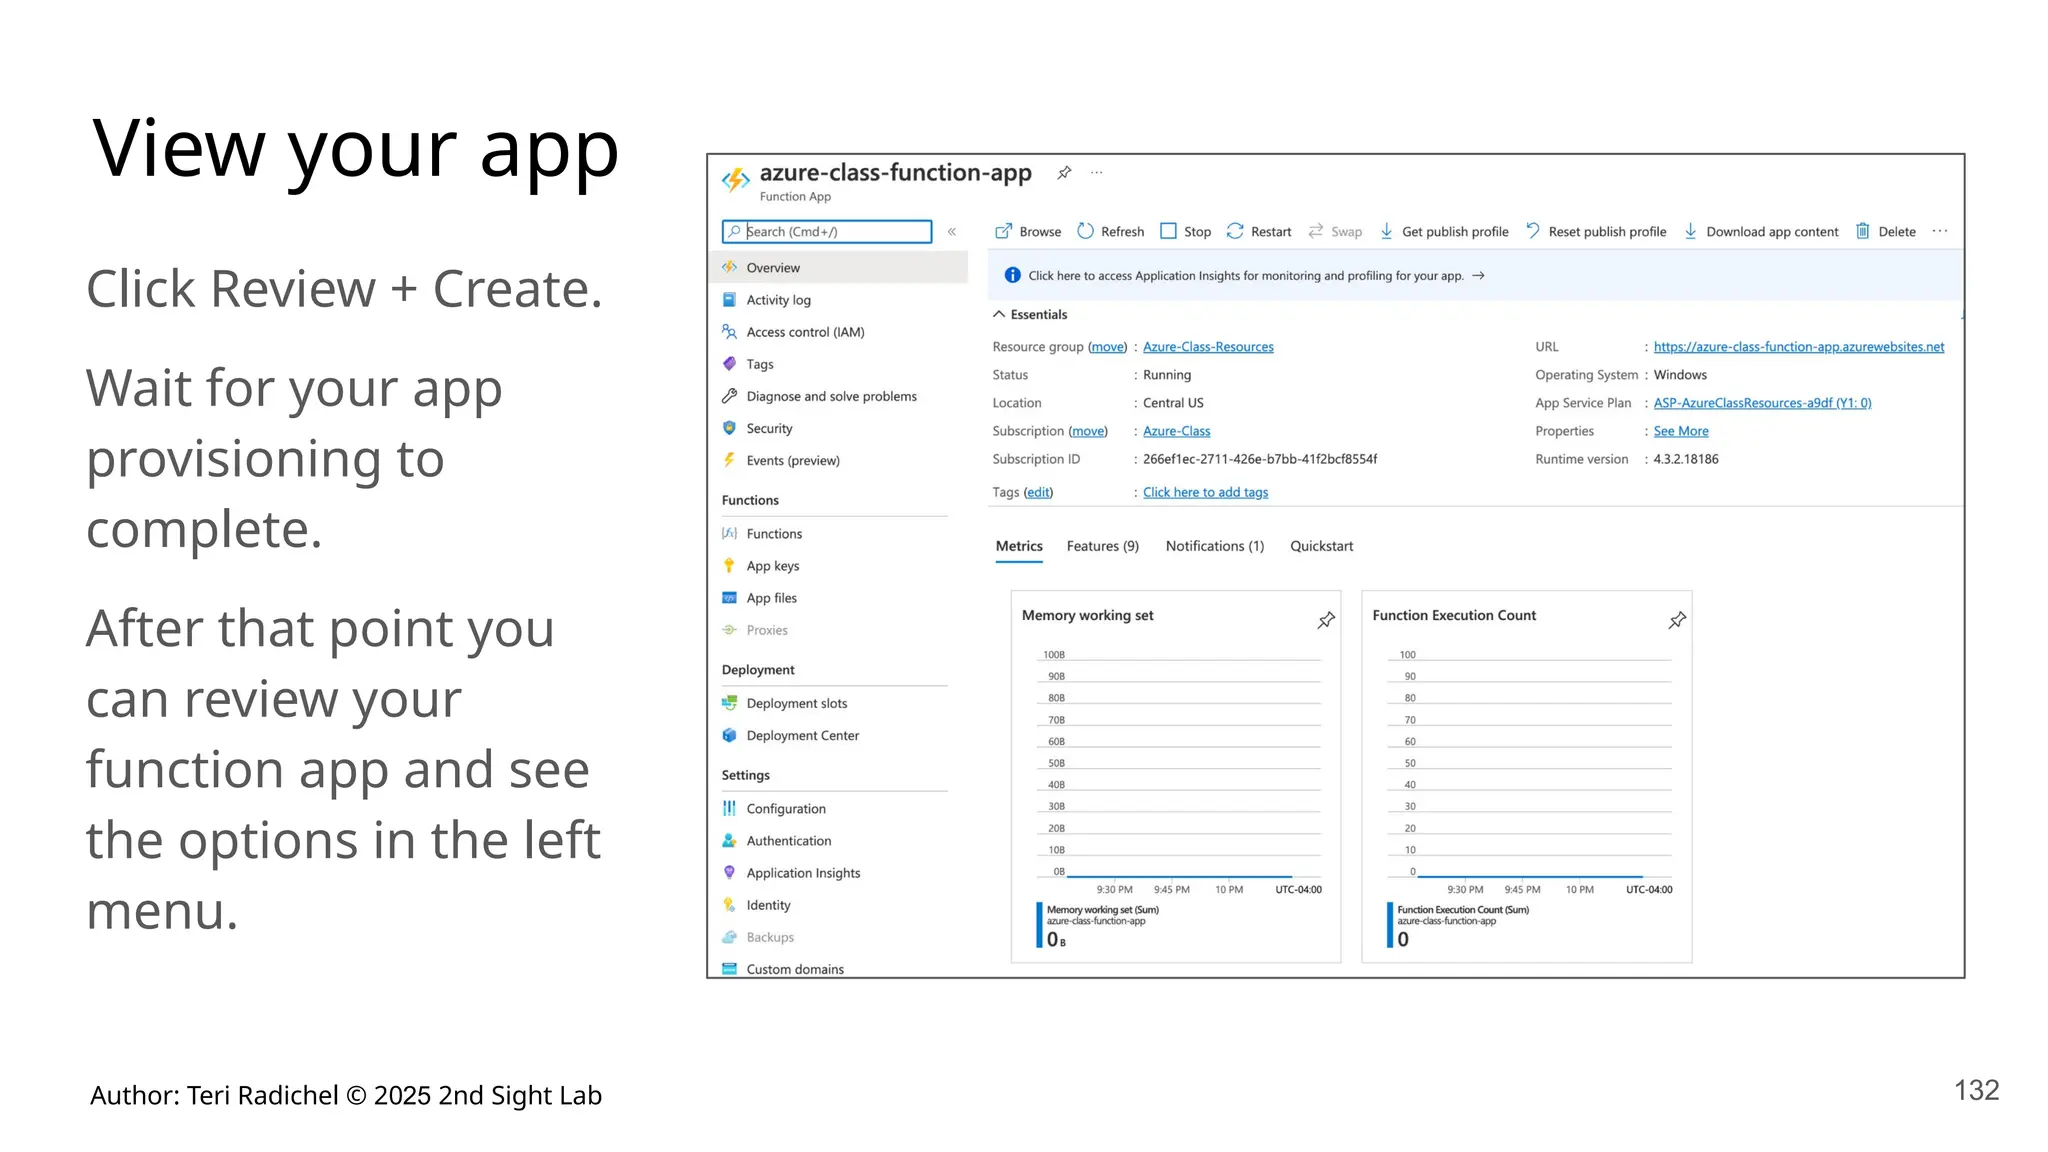Screen dimensions: 2048x1152
Task: Open the Notifications (1) tab
Action: [x=1215, y=546]
